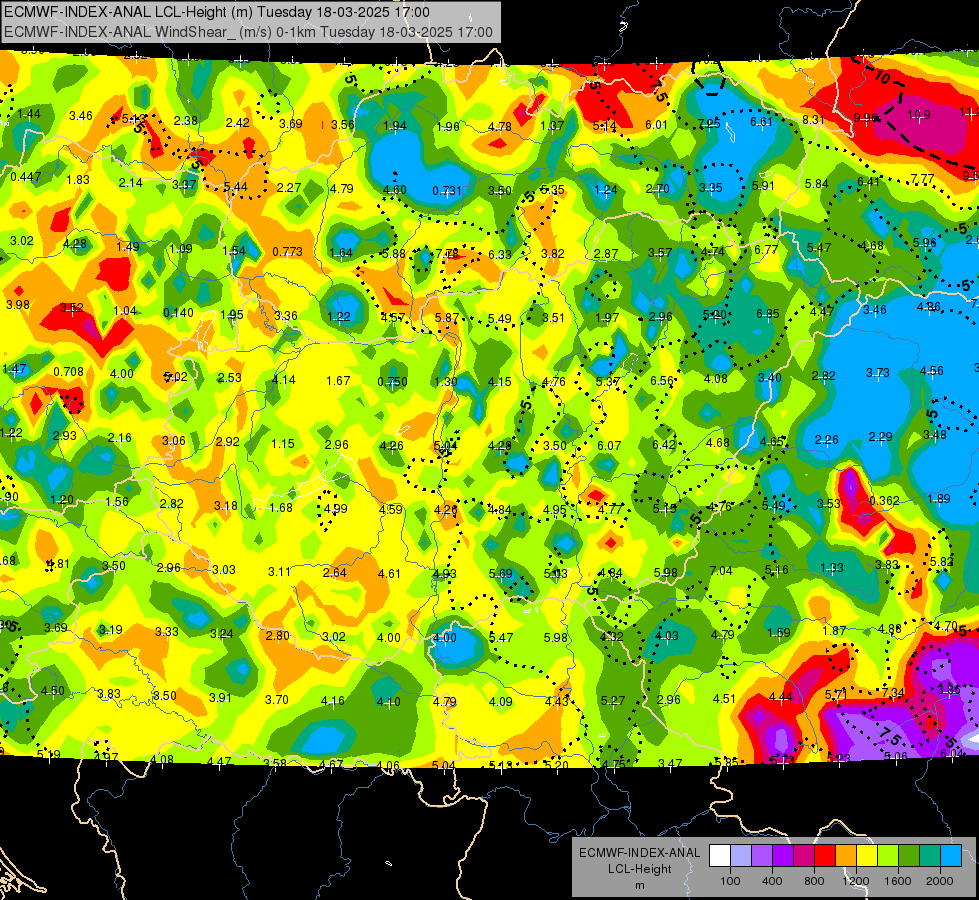Click the grid value '6.85'

click(767, 314)
